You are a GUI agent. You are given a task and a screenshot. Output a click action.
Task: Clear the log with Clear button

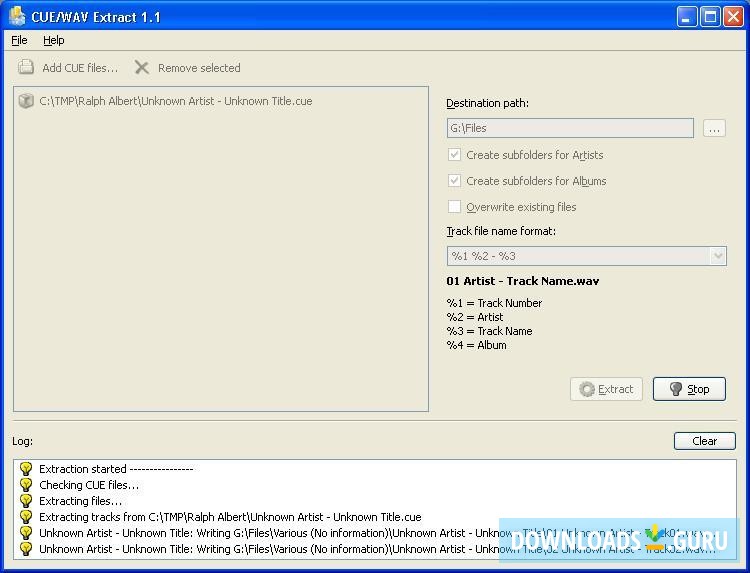click(x=705, y=441)
